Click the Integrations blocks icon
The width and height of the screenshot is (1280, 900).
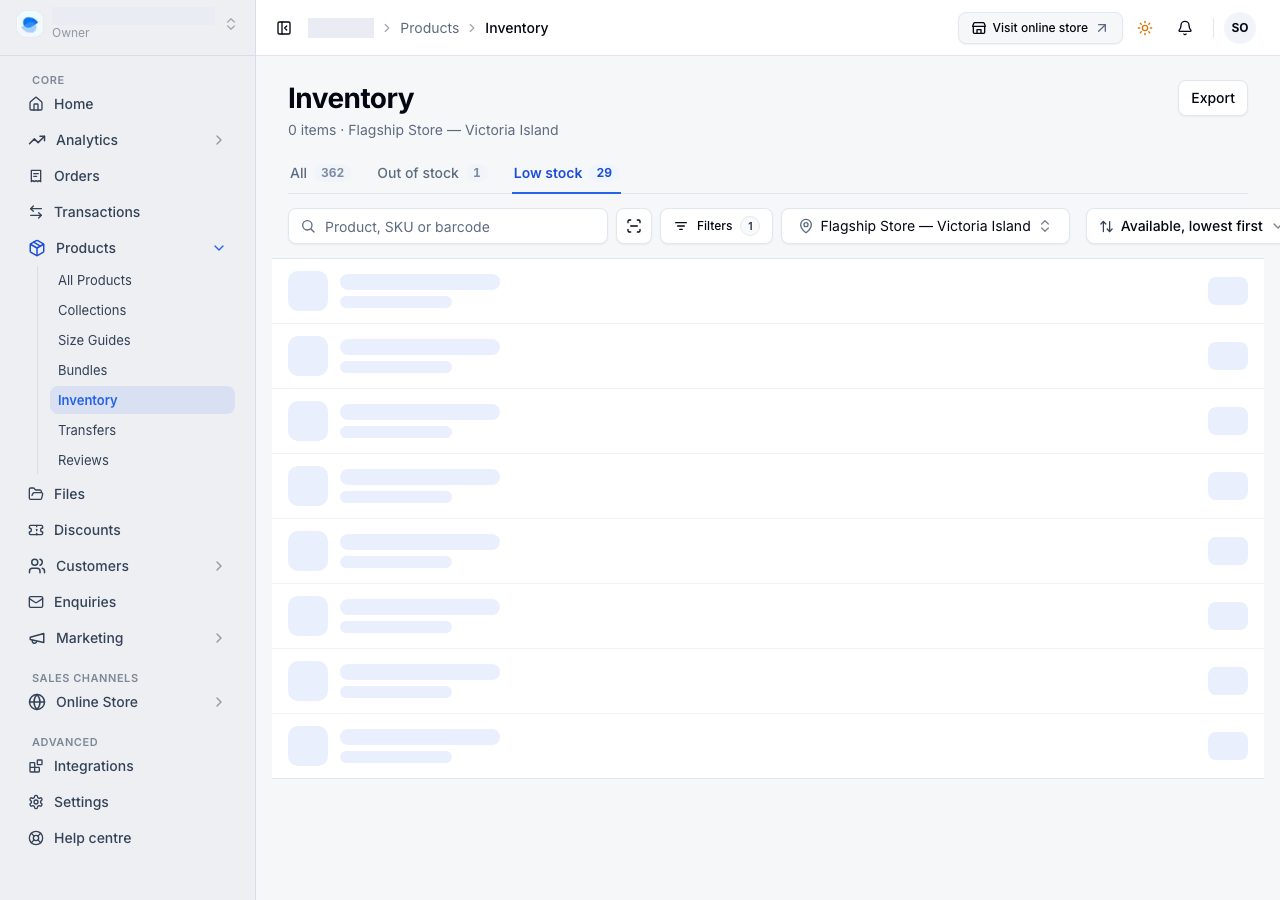[x=36, y=766]
